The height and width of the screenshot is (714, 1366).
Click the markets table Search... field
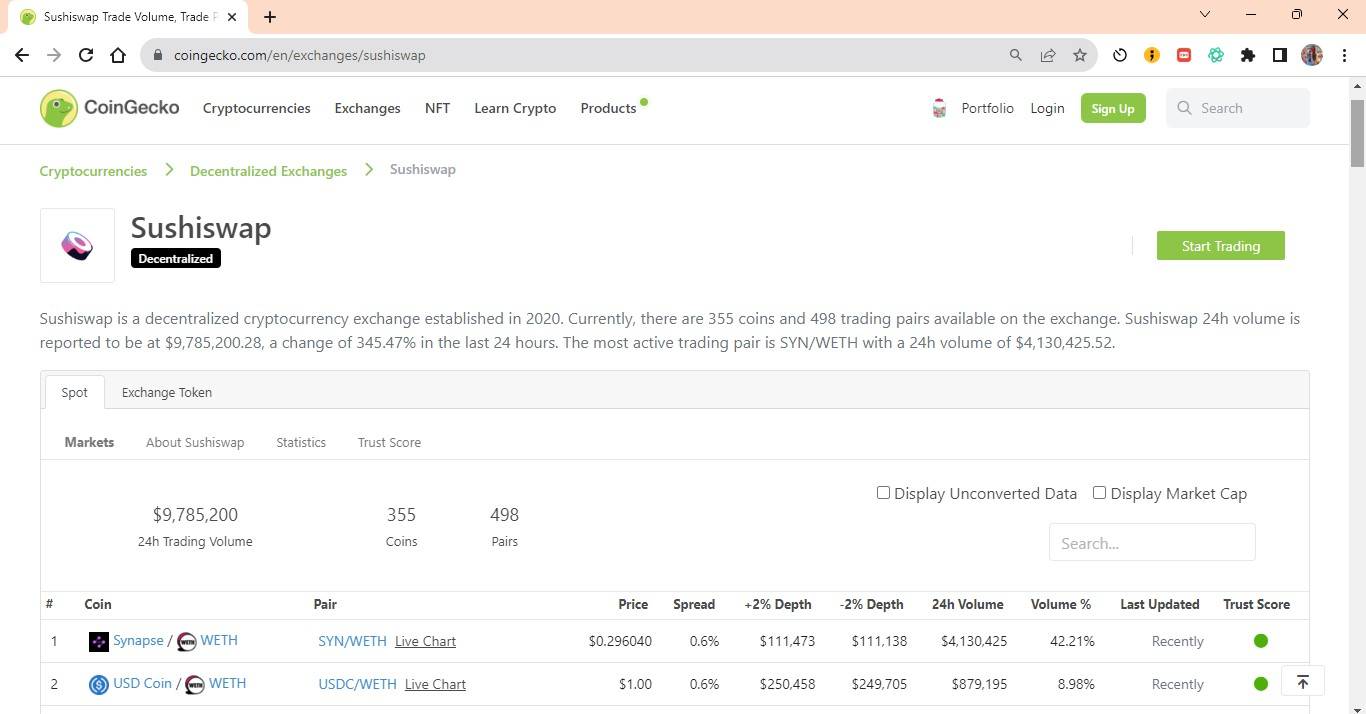[1152, 542]
